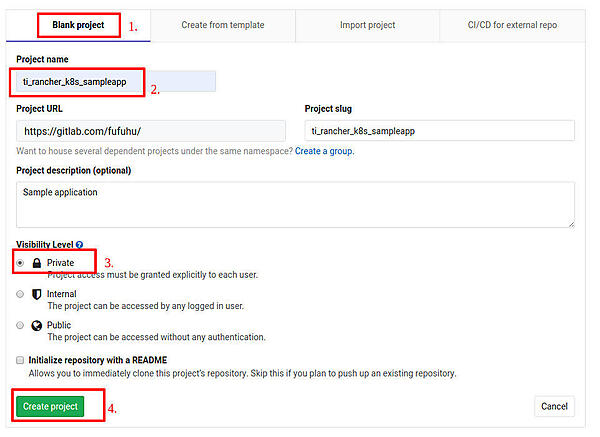Click the Private label text
This screenshot has width=600, height=437.
pos(60,263)
